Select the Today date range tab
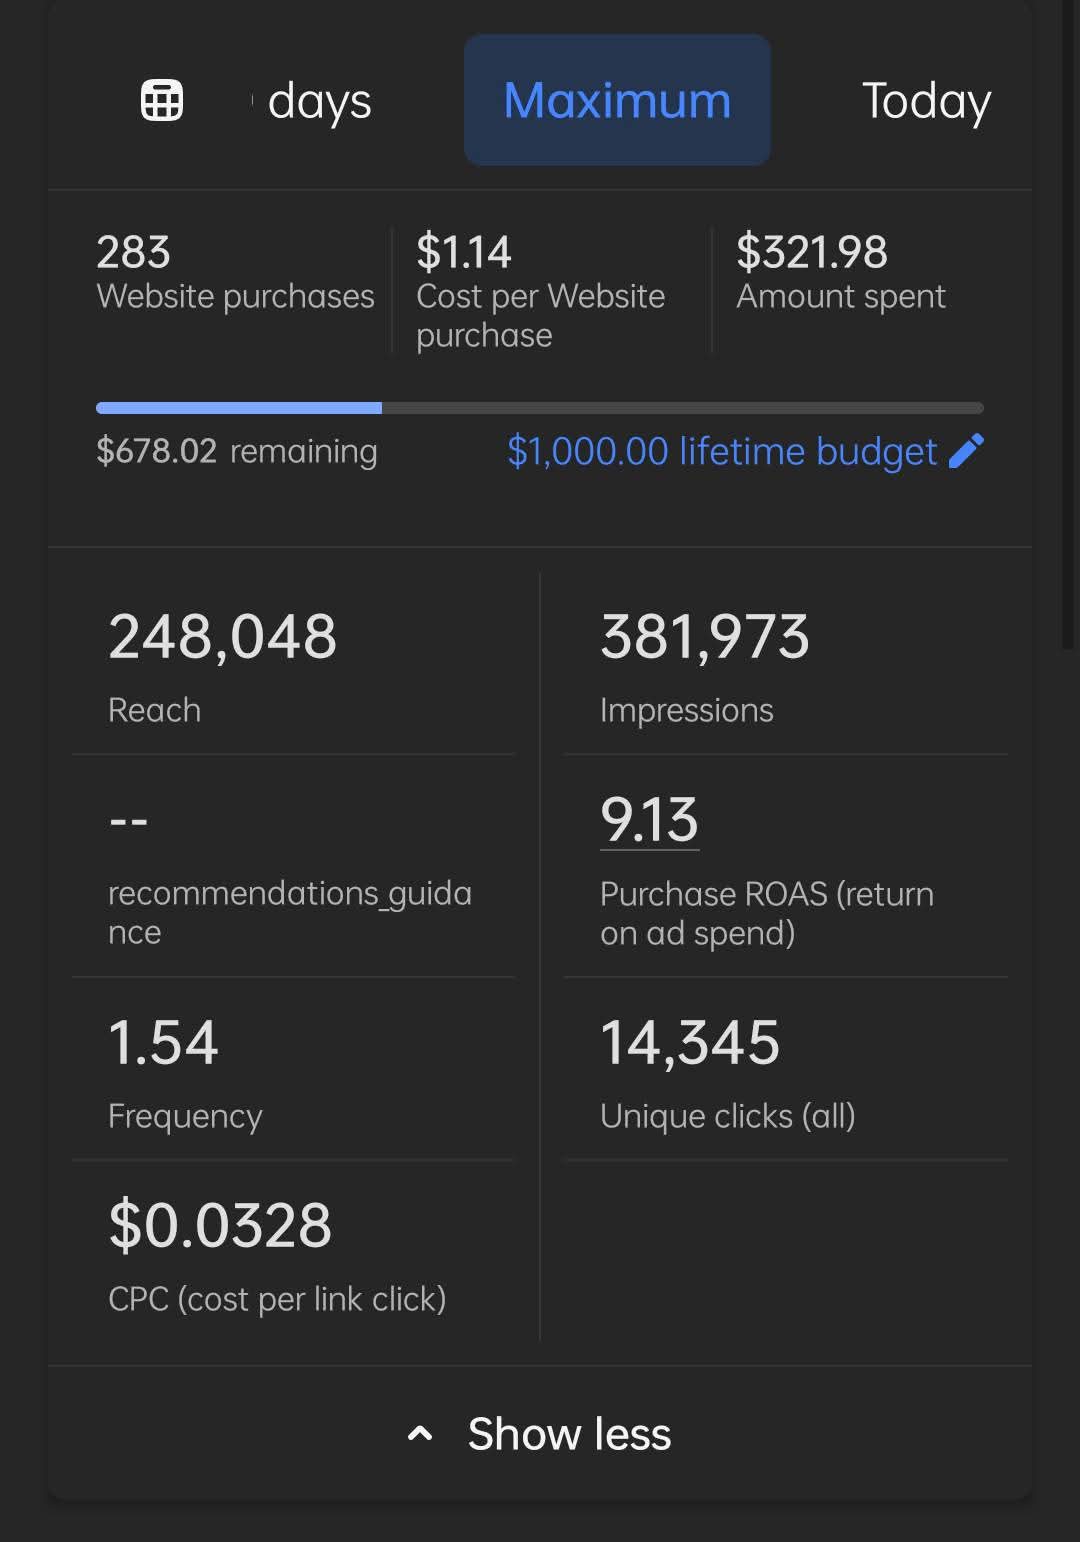Viewport: 1080px width, 1542px height. (926, 101)
